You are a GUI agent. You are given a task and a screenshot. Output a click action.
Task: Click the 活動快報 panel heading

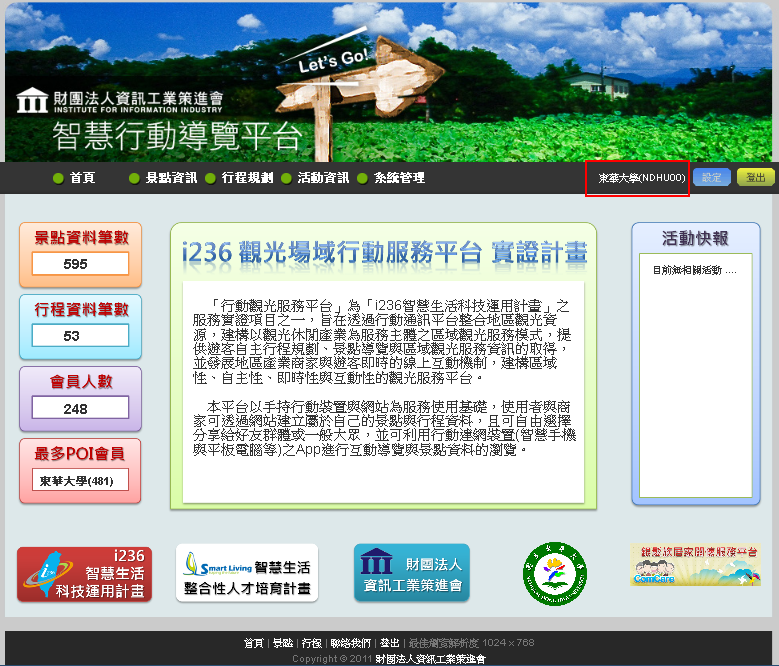point(695,238)
